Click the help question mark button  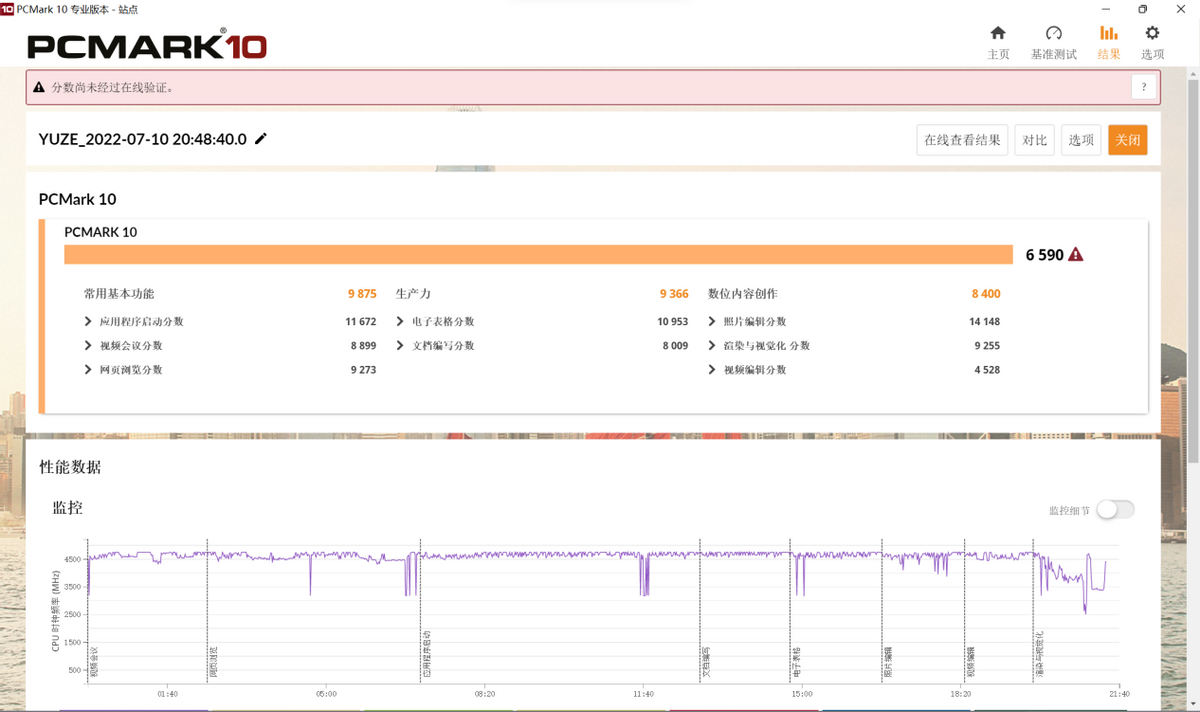click(1144, 87)
